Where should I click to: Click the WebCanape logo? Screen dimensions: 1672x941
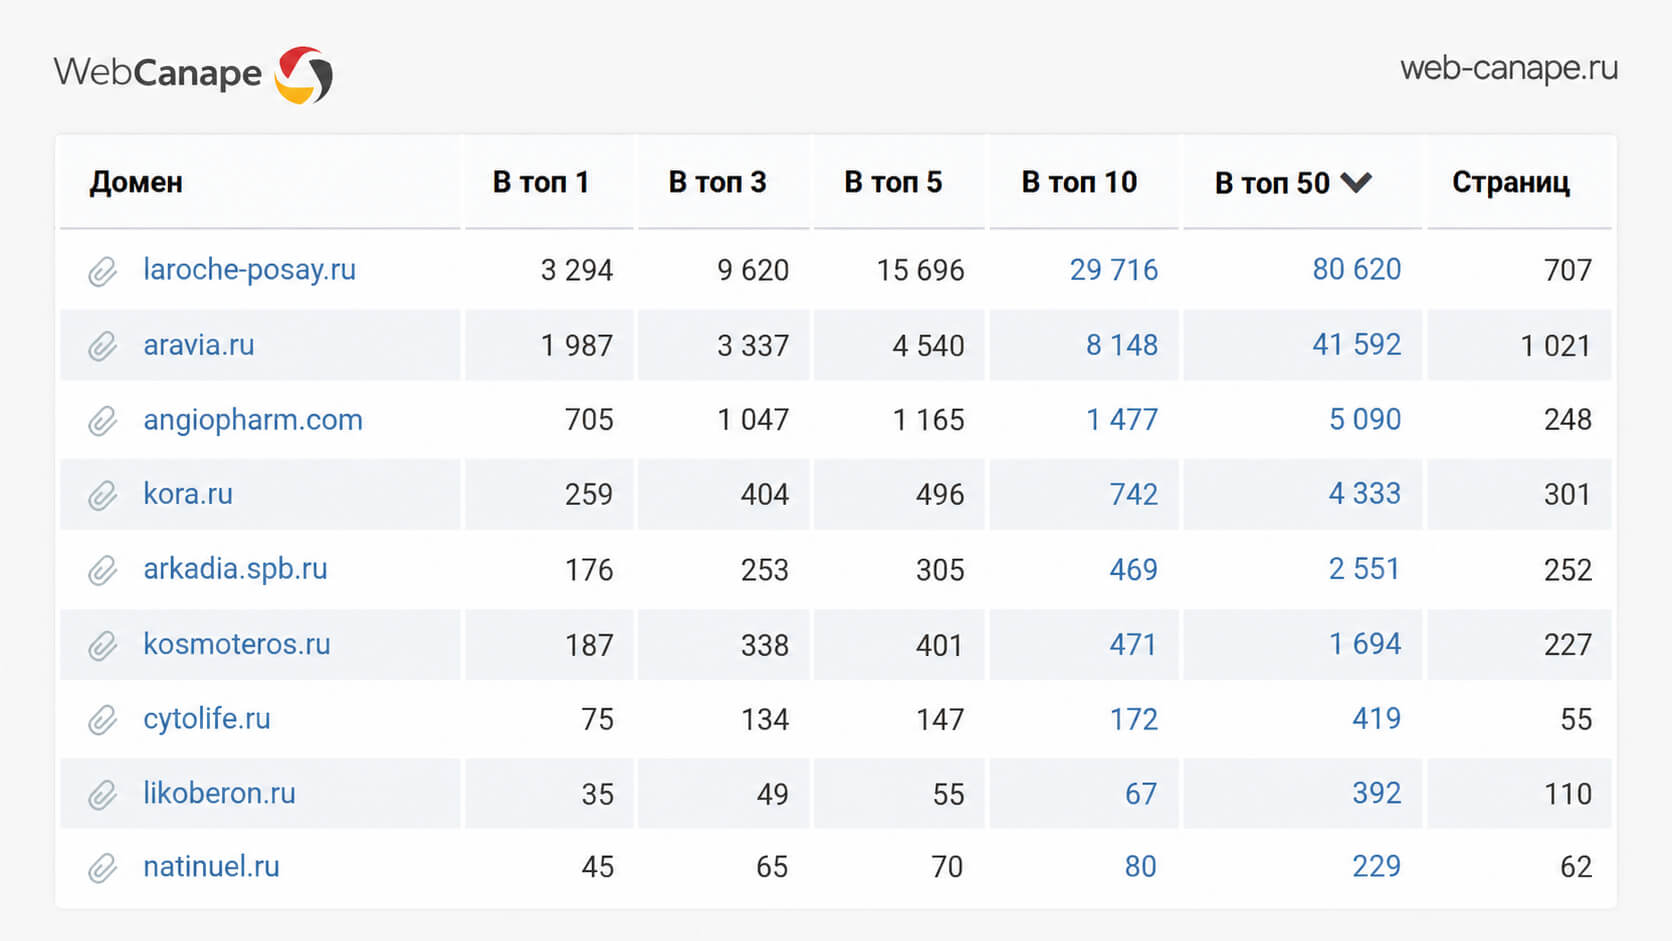click(x=193, y=74)
